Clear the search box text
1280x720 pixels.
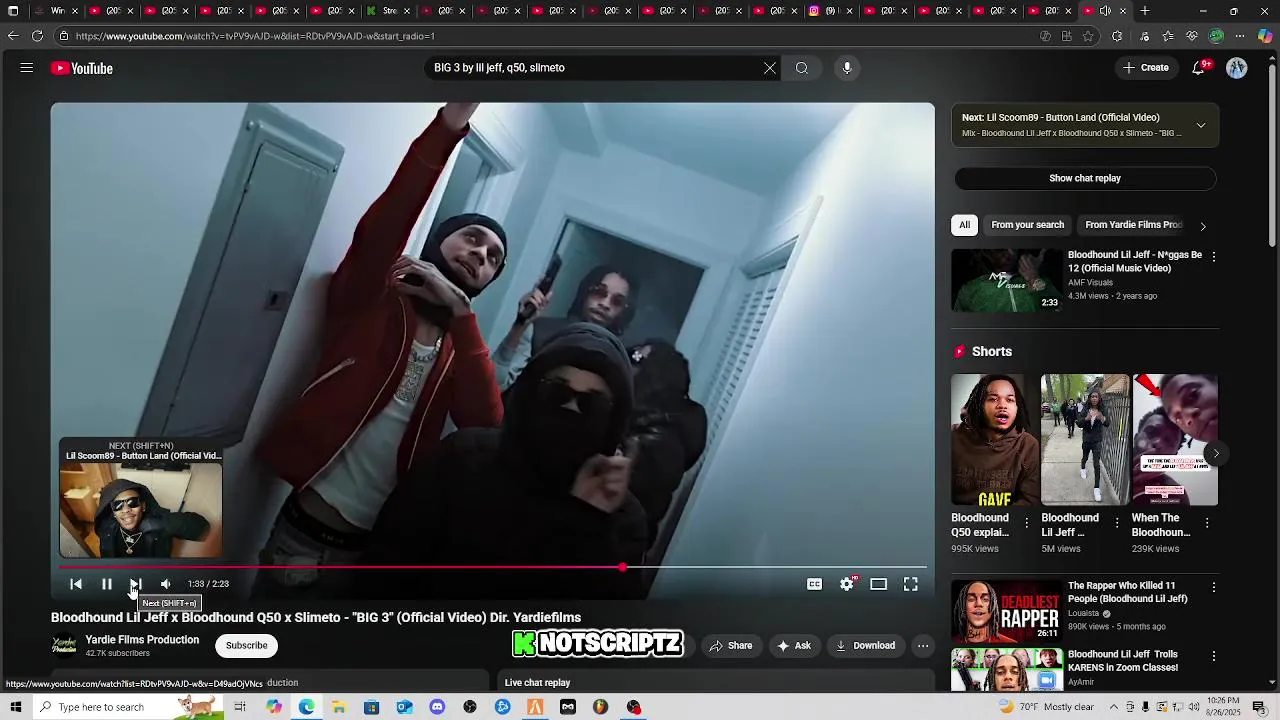pyautogui.click(x=770, y=68)
